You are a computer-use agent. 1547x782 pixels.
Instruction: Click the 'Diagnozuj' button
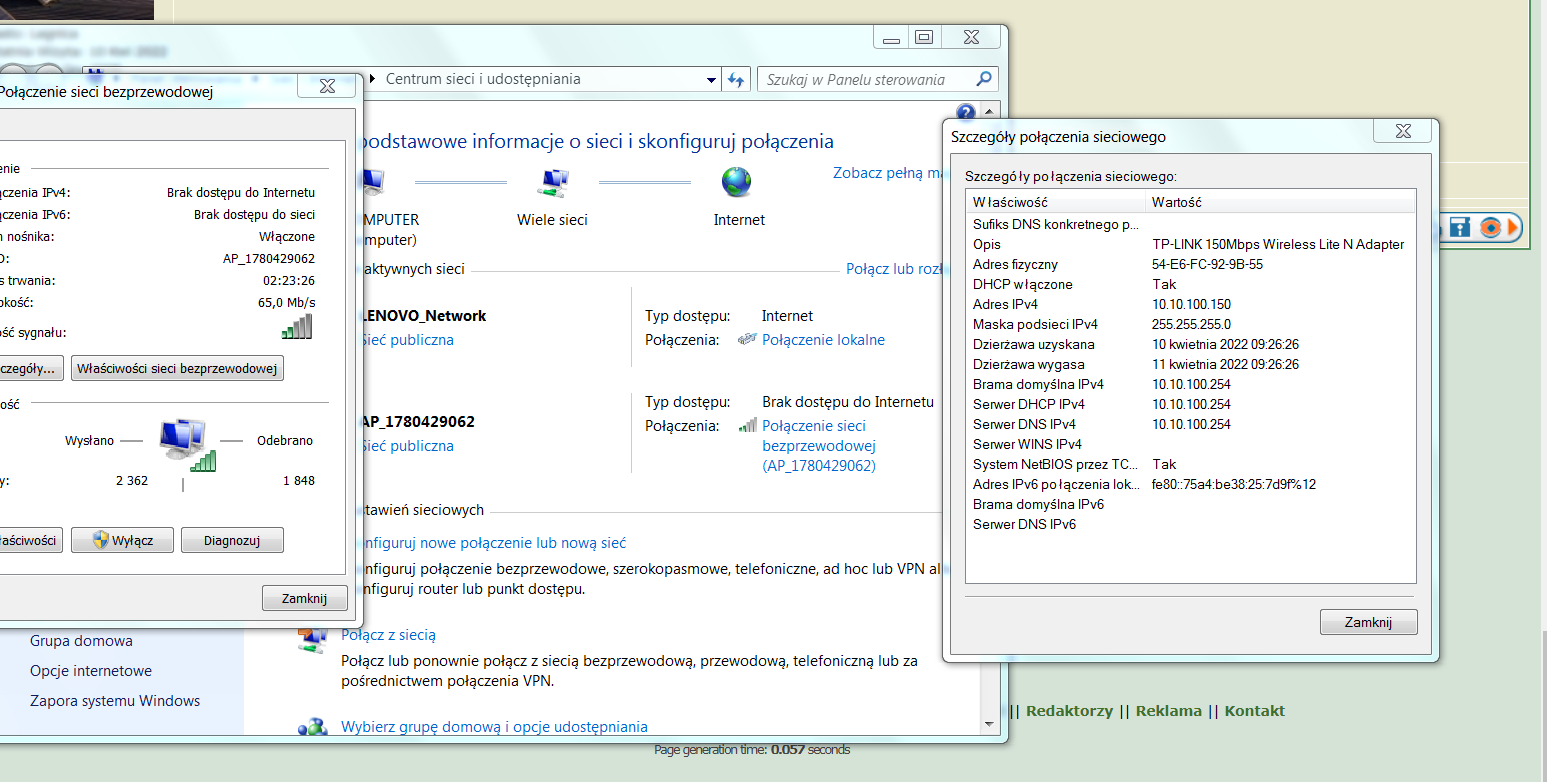click(232, 541)
